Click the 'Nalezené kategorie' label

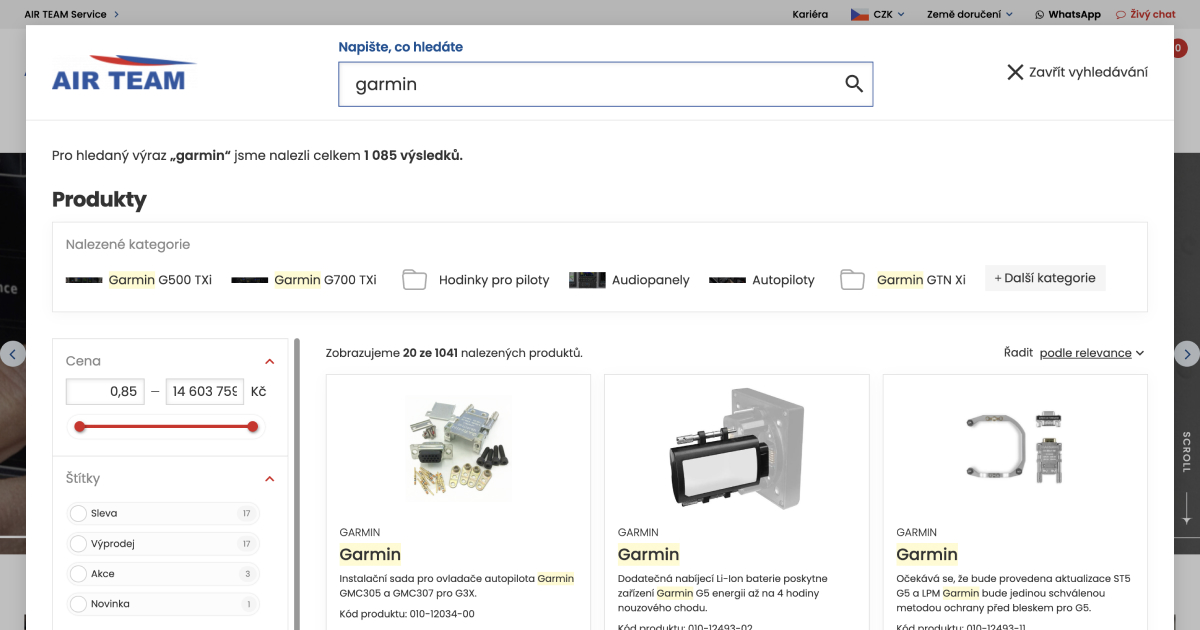pyautogui.click(x=128, y=244)
